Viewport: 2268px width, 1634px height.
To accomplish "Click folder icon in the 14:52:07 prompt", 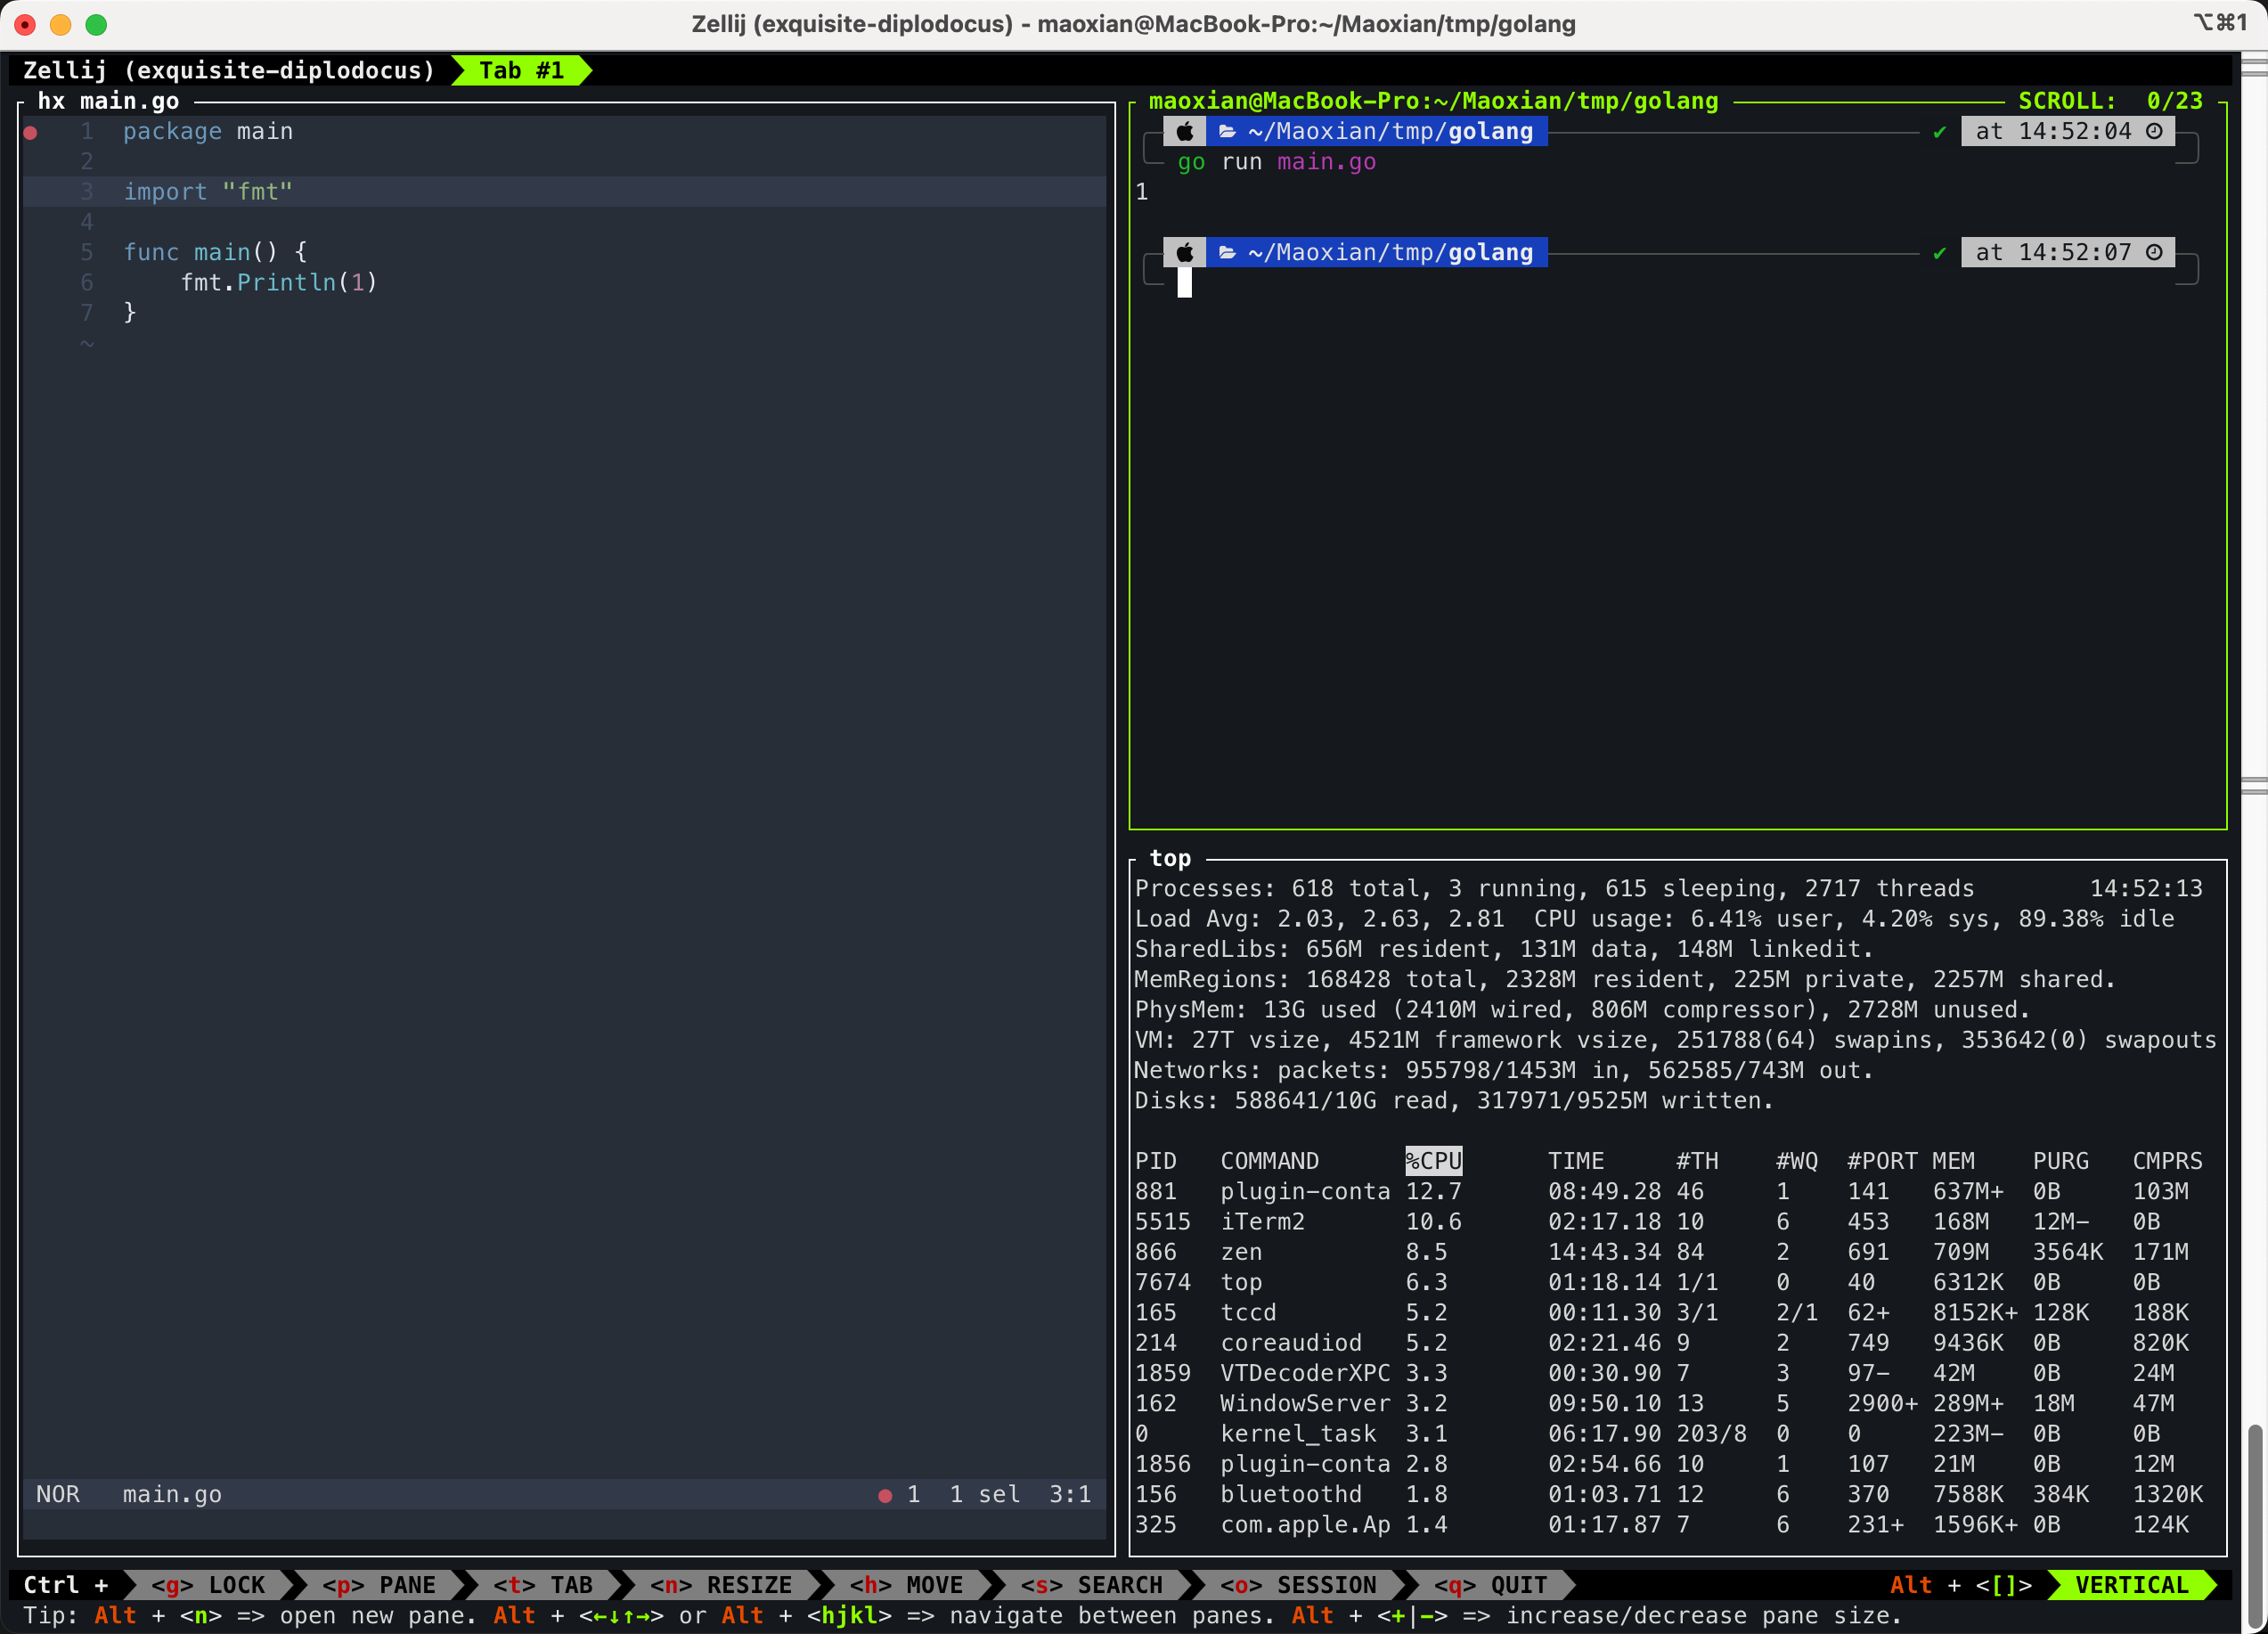I will tap(1227, 252).
